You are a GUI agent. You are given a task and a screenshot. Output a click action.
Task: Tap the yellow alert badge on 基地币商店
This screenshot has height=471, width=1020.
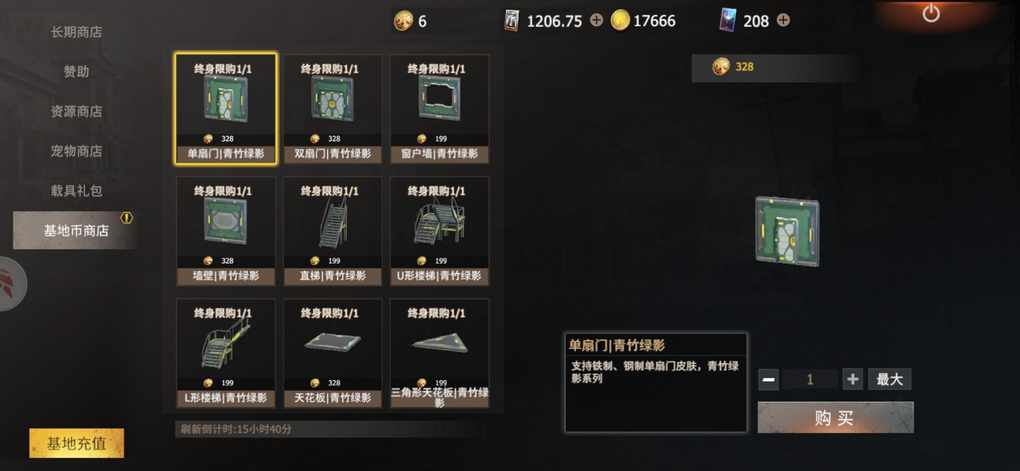coord(126,218)
